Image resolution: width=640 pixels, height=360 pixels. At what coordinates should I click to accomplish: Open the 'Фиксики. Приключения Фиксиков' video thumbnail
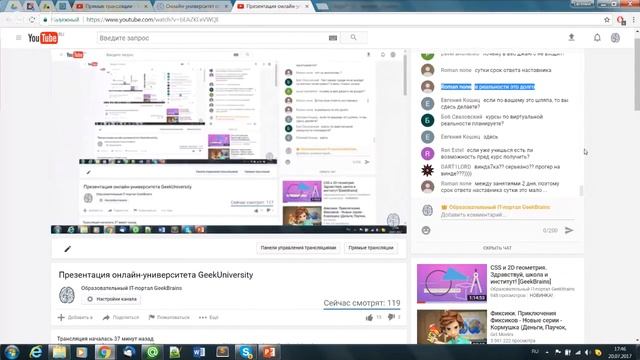pyautogui.click(x=452, y=327)
